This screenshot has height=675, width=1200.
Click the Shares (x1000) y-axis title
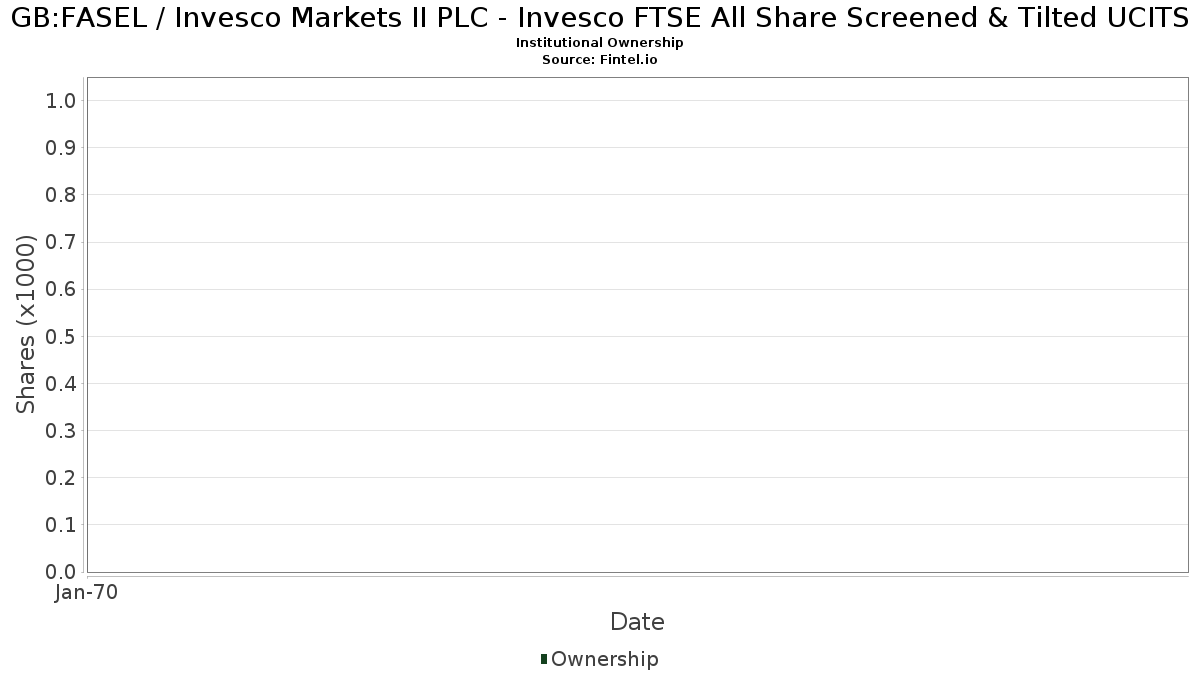click(x=27, y=325)
